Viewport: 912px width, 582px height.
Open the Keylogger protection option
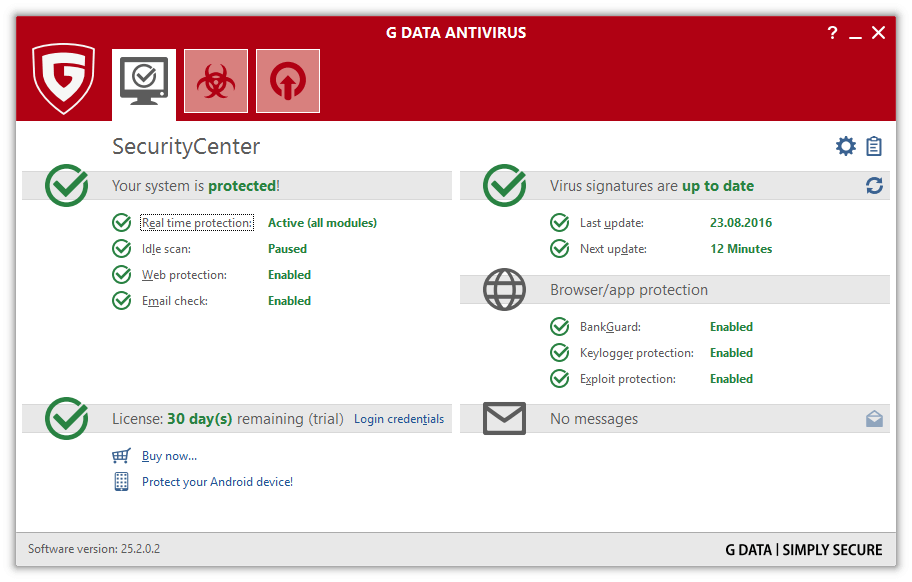[x=637, y=353]
